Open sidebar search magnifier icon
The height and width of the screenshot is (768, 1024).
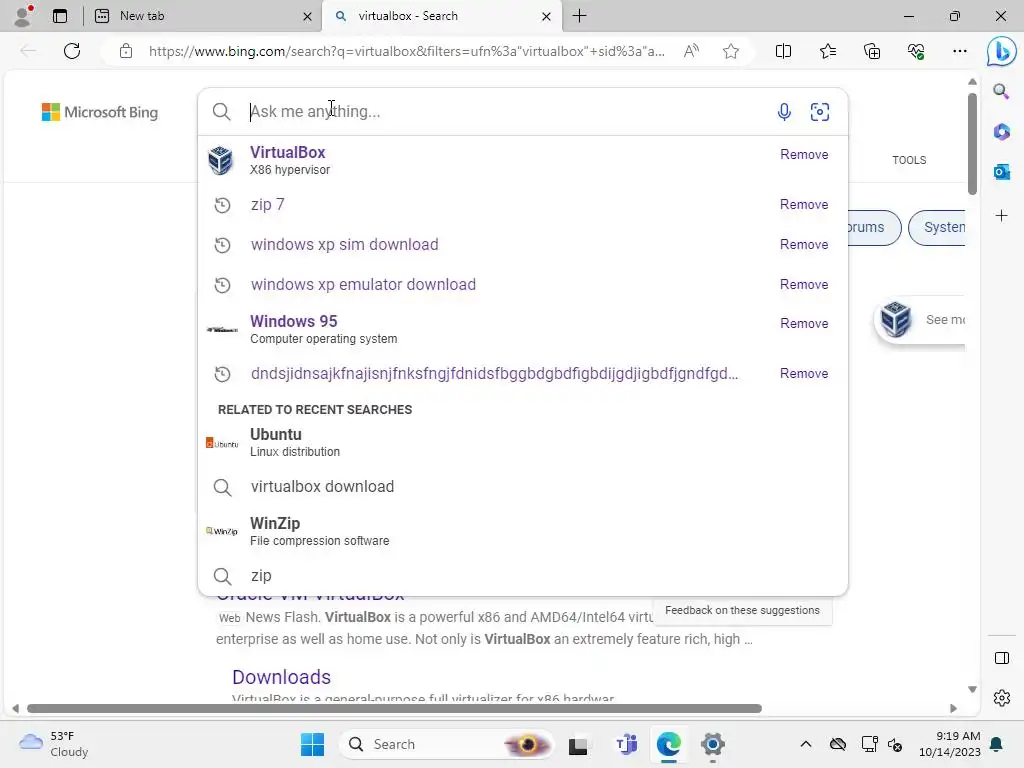point(1001,91)
